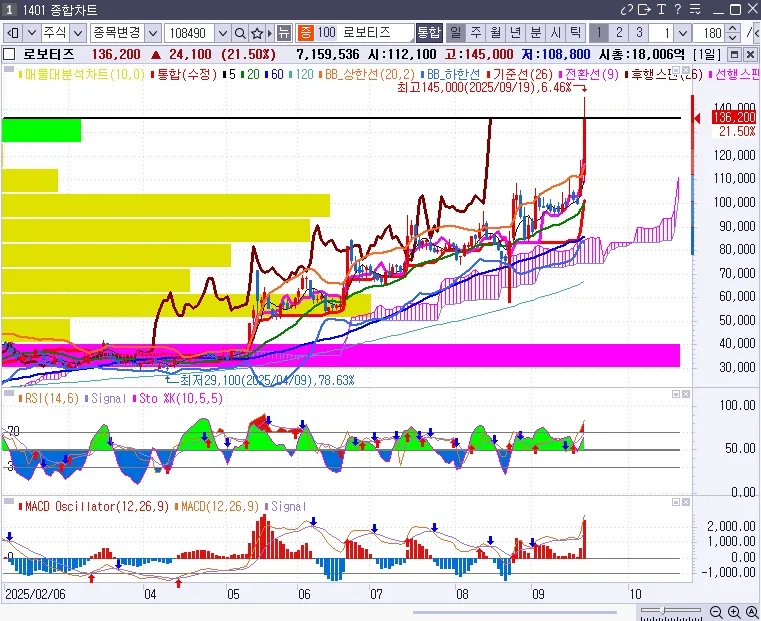Select preset number 2 button

point(619,33)
